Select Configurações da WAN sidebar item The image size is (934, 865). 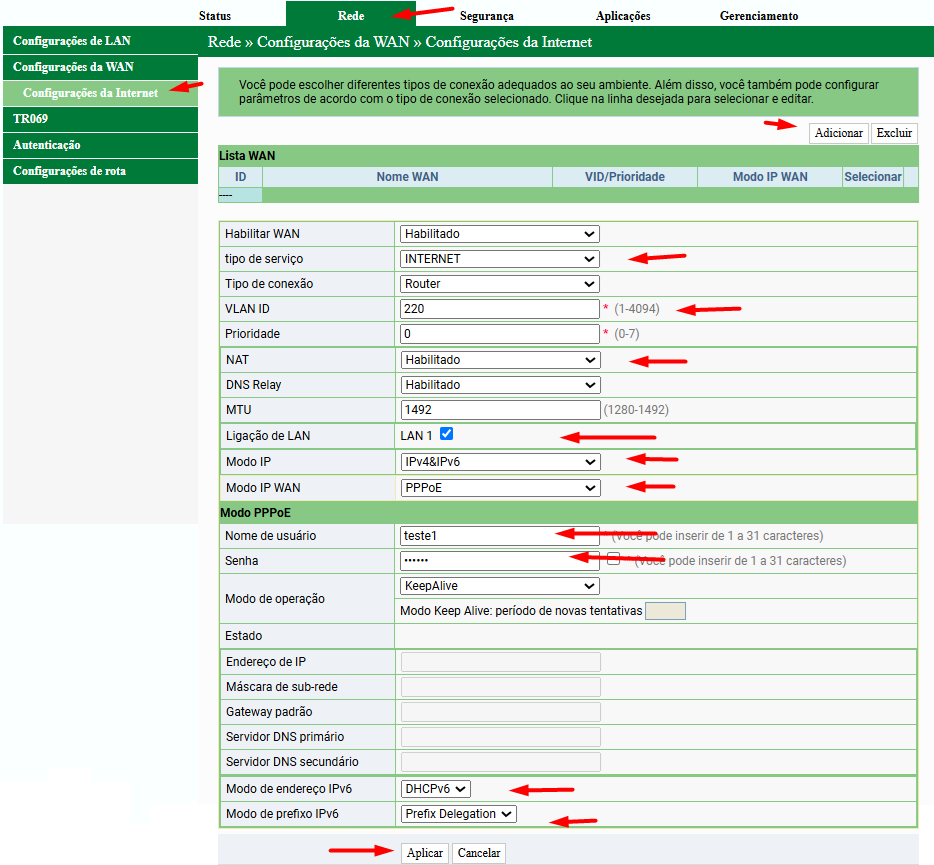100,67
